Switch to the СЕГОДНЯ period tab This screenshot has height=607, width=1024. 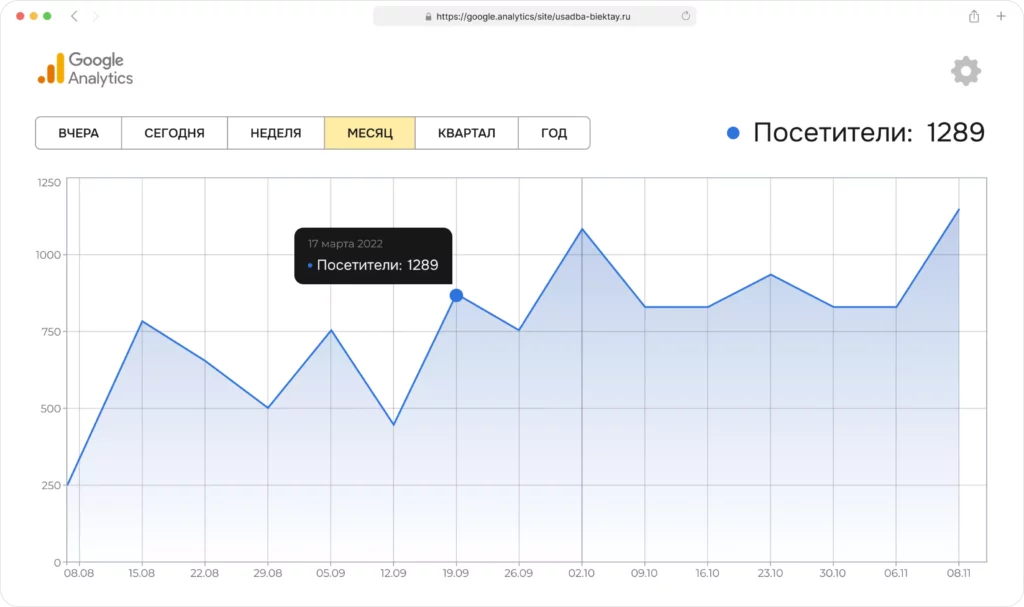click(x=174, y=133)
